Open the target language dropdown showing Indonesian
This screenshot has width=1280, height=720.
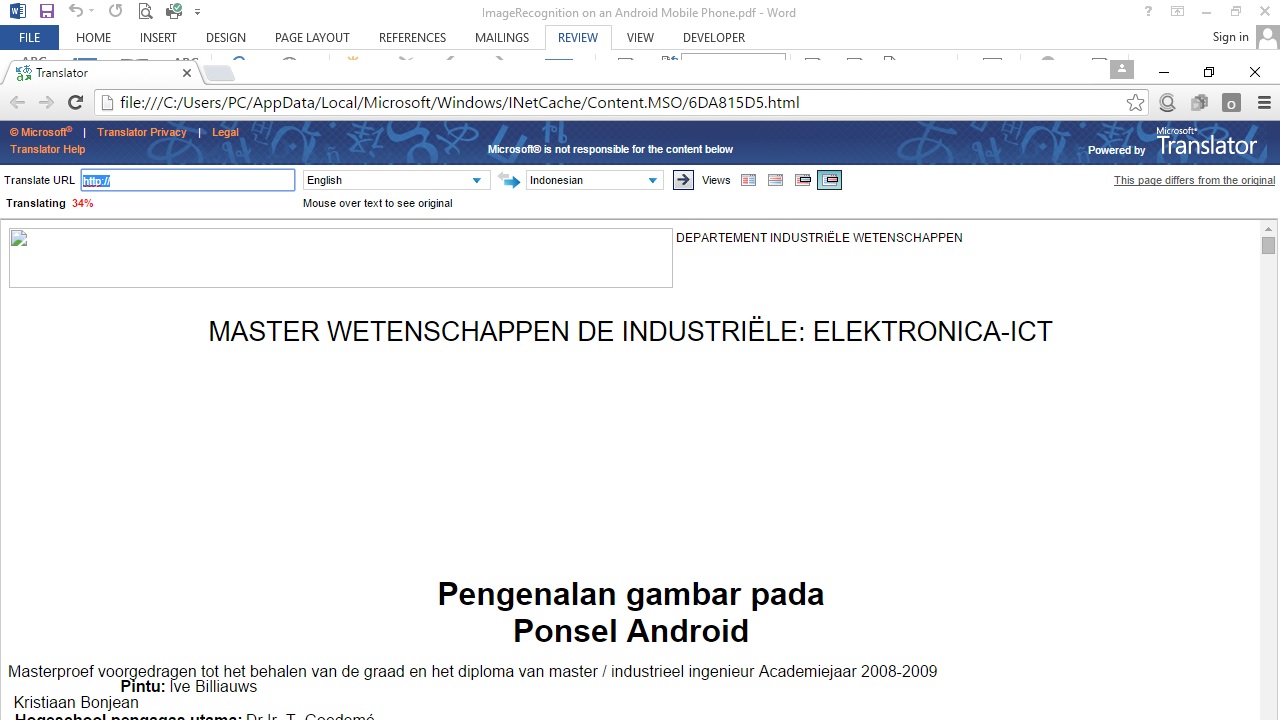pos(594,180)
